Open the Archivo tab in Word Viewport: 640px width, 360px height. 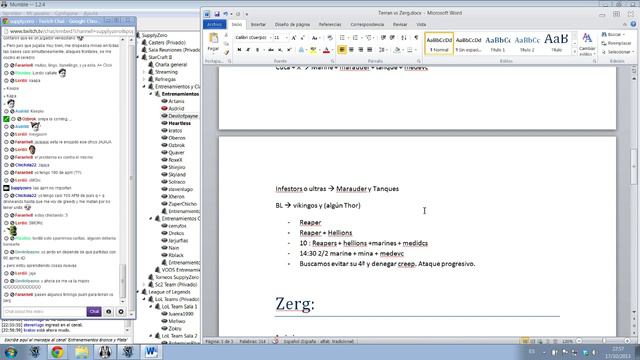214,24
